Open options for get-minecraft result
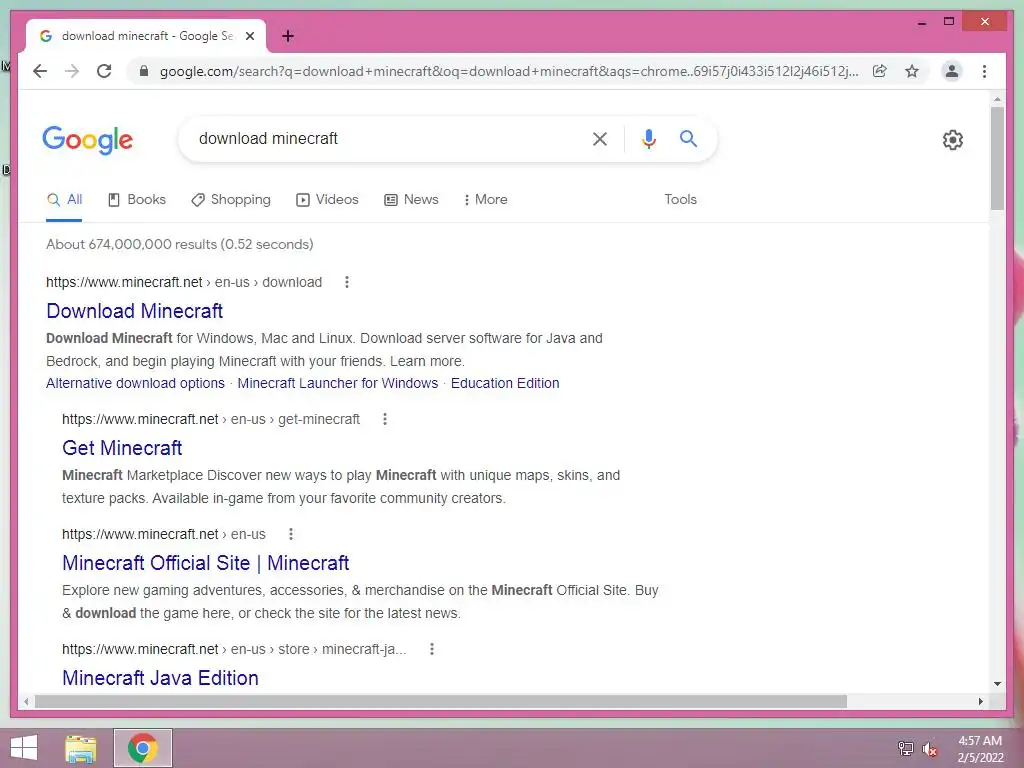Screen dimensions: 1024x768 point(385,419)
